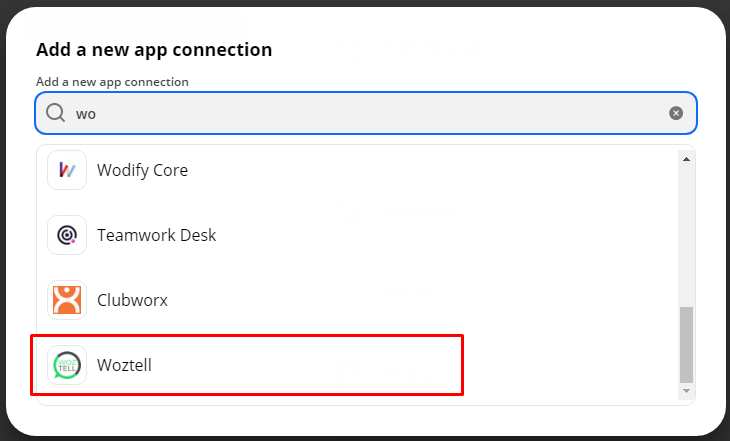Click empty area of Clubworx row
The image size is (730, 441).
[x=419, y=300]
